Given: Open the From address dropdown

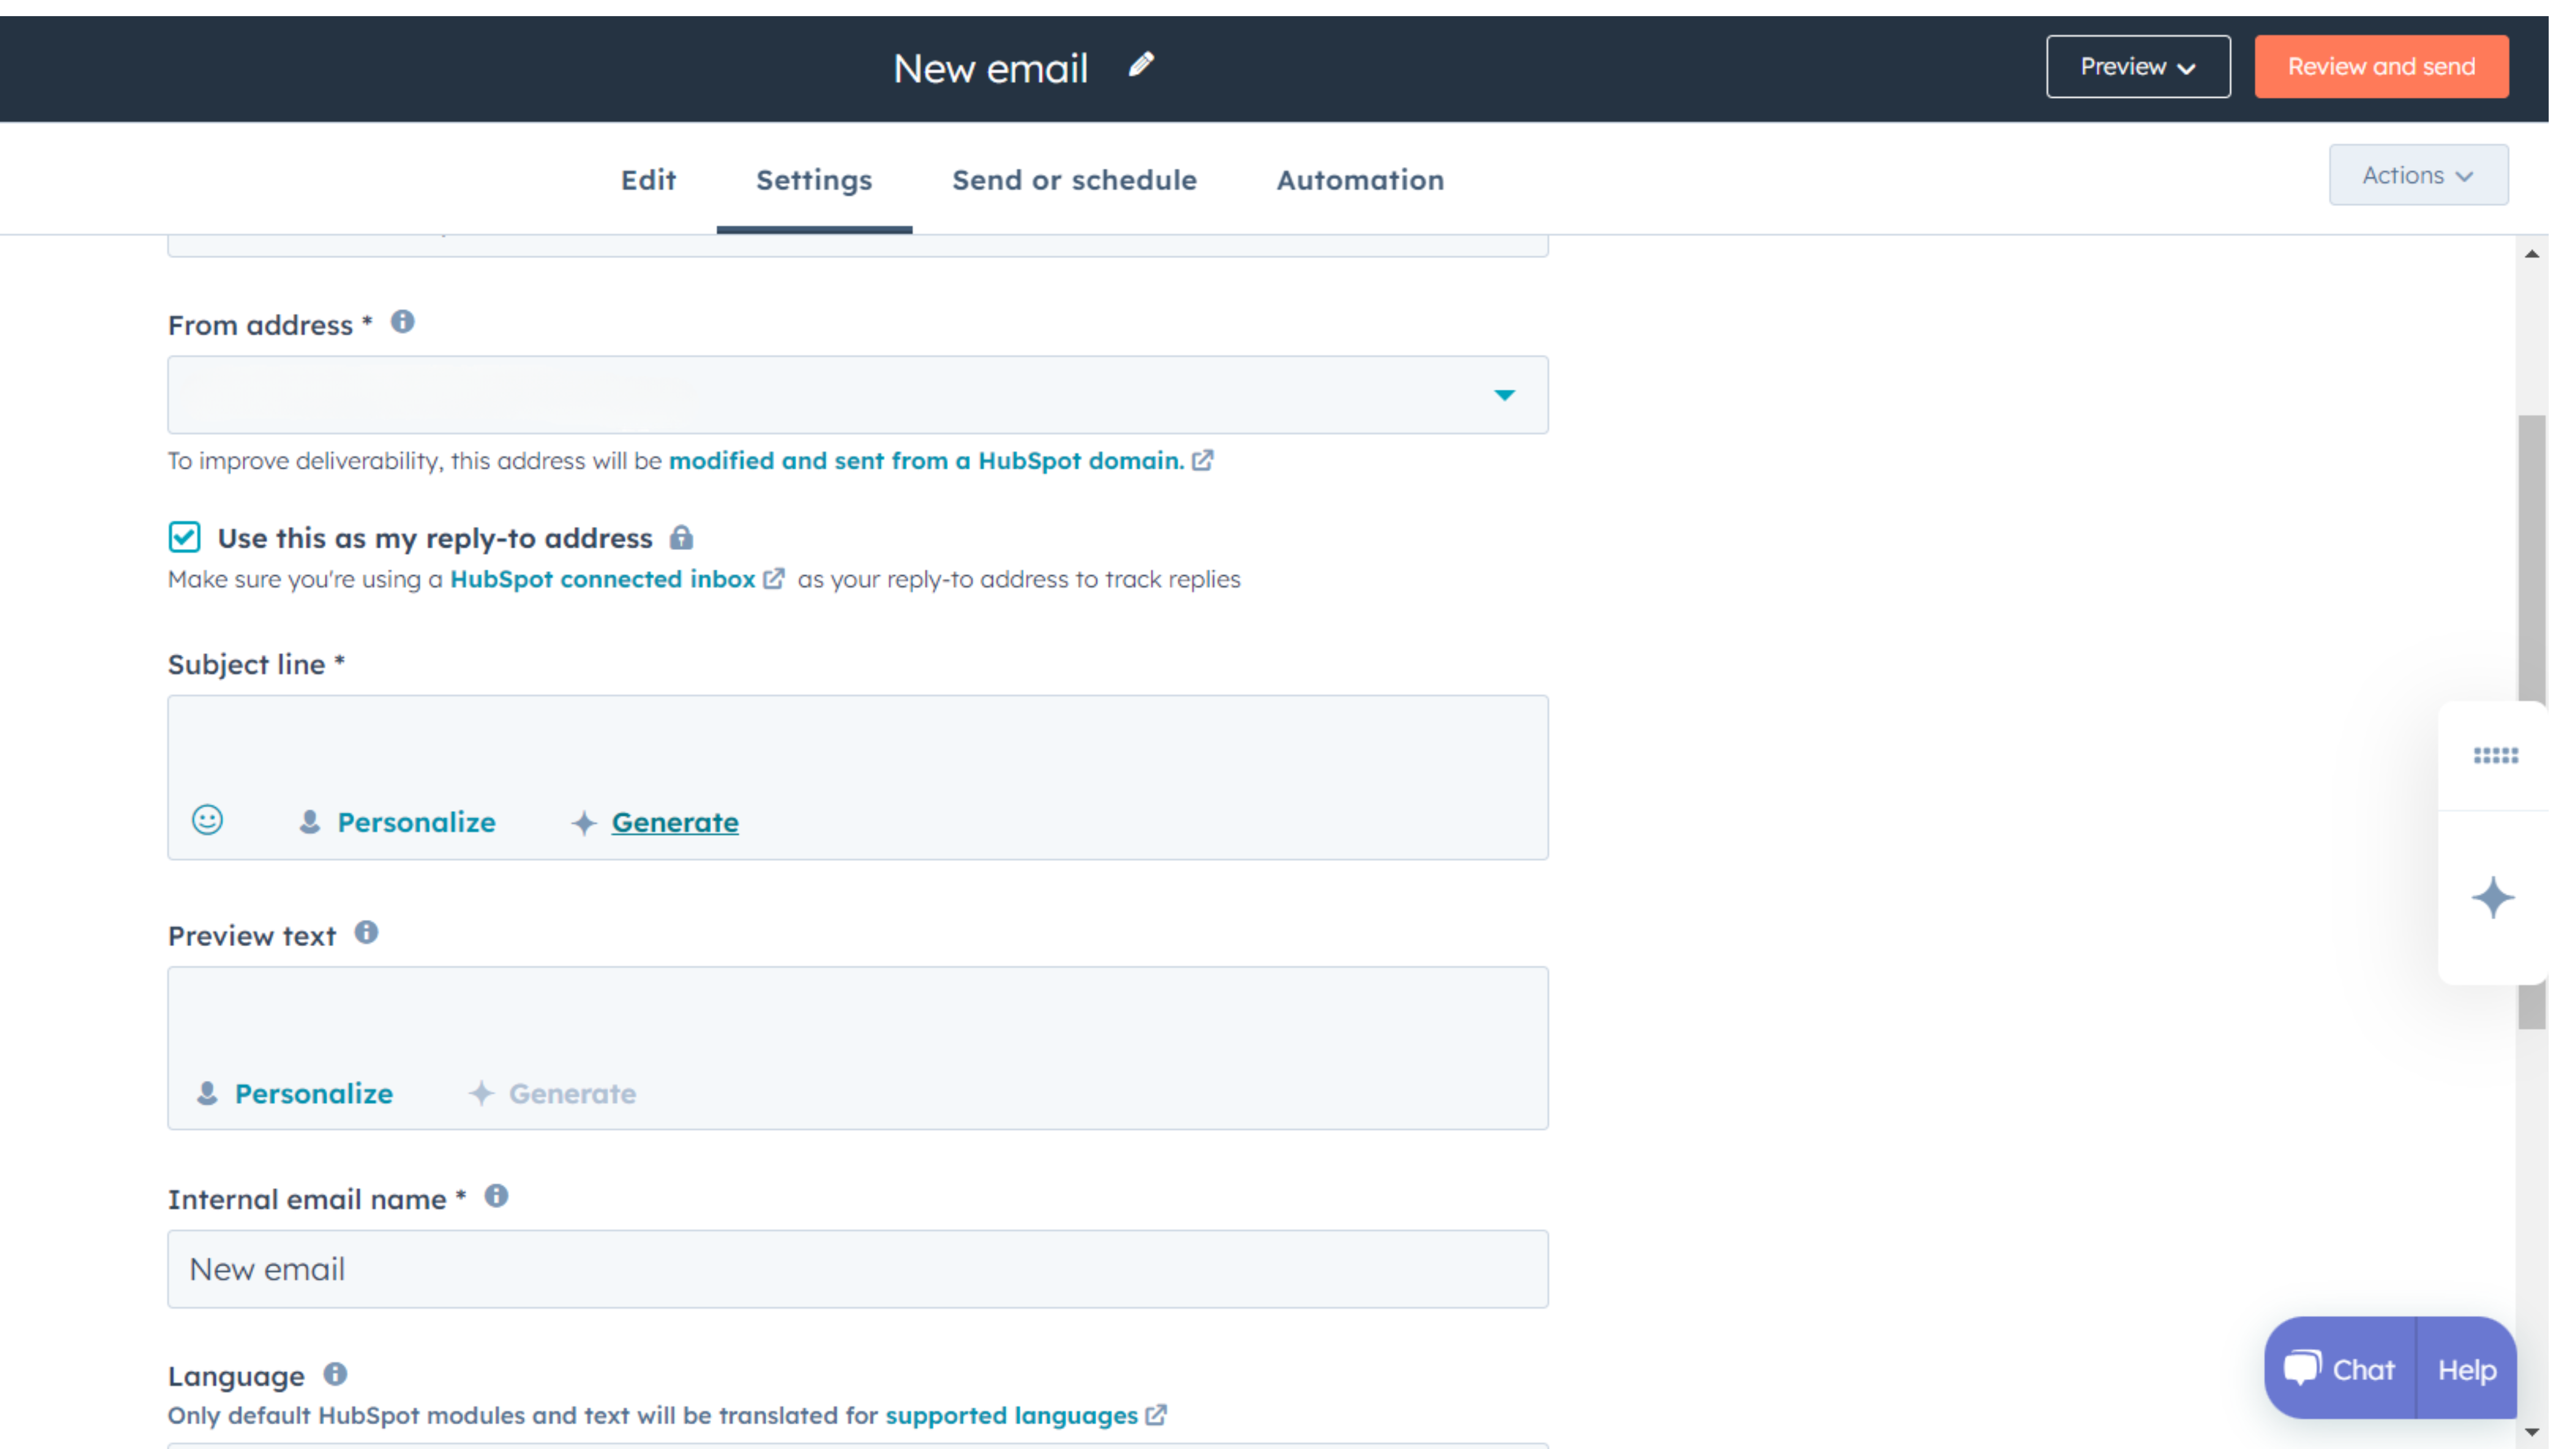Looking at the screenshot, I should (x=858, y=395).
